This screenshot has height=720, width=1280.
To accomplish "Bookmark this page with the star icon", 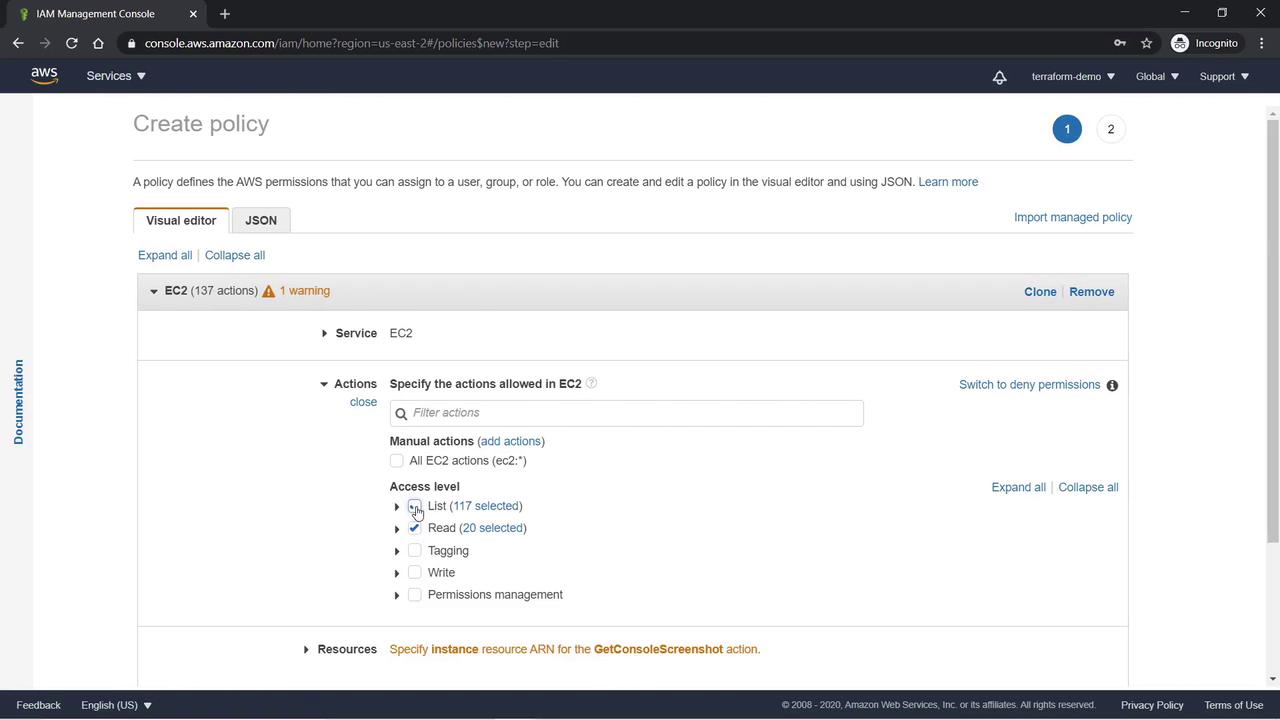I will [1147, 43].
